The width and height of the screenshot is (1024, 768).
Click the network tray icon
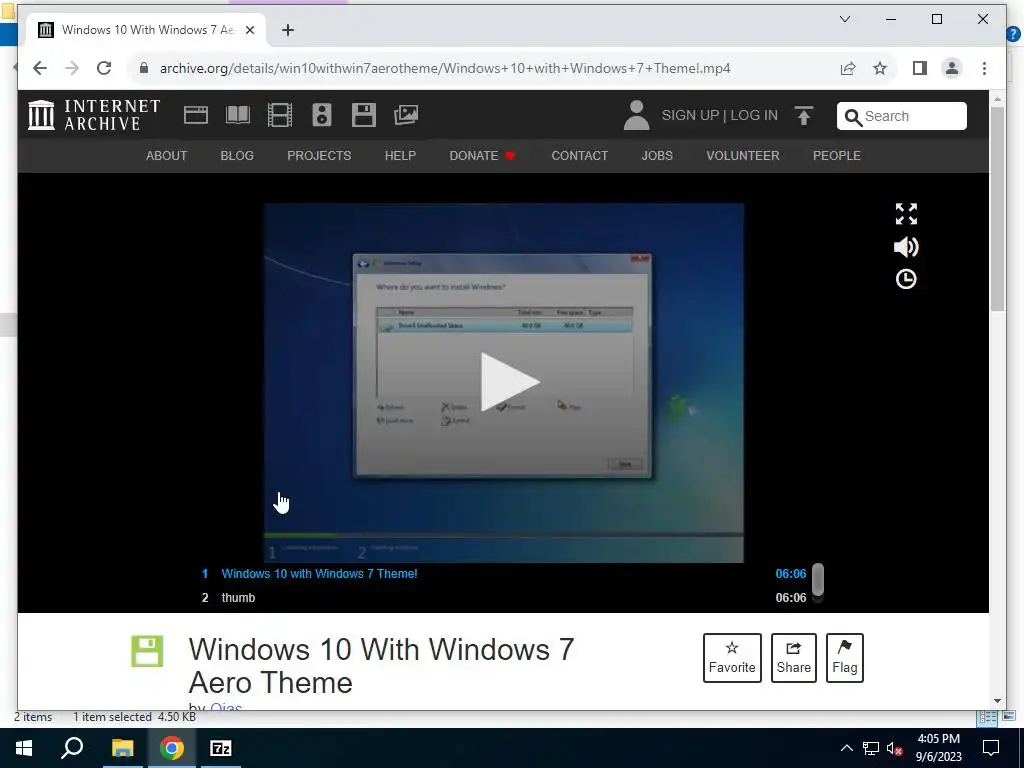871,748
